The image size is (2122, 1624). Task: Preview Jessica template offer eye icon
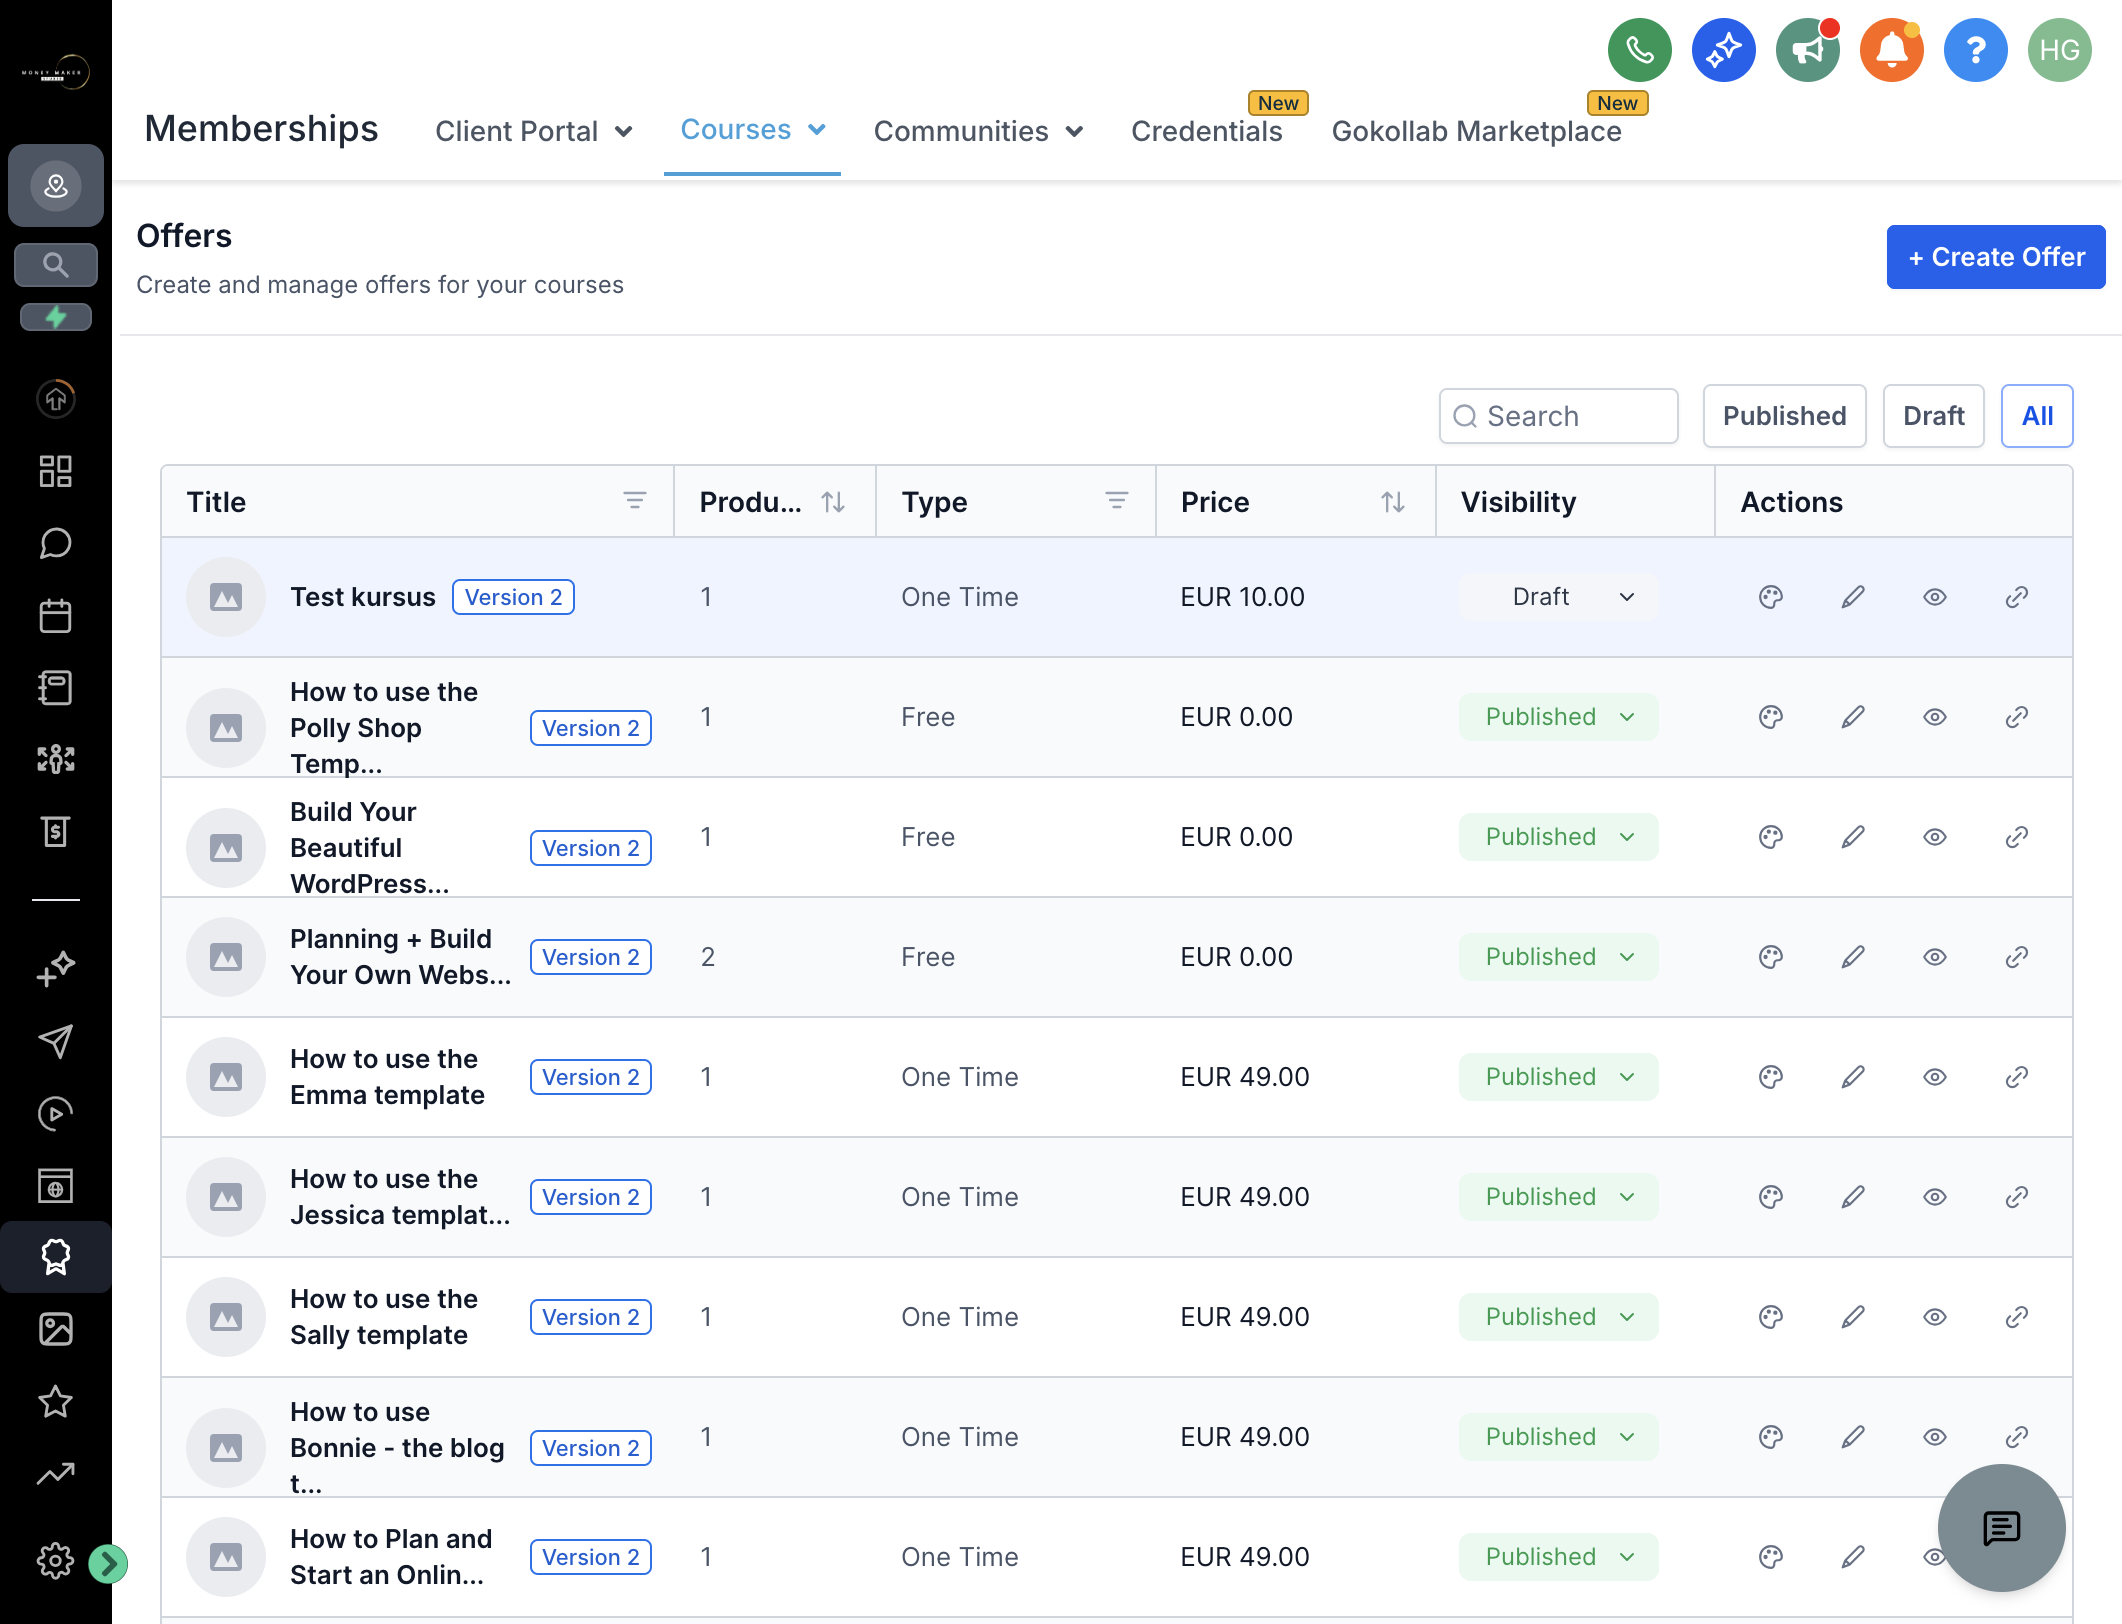point(1935,1197)
